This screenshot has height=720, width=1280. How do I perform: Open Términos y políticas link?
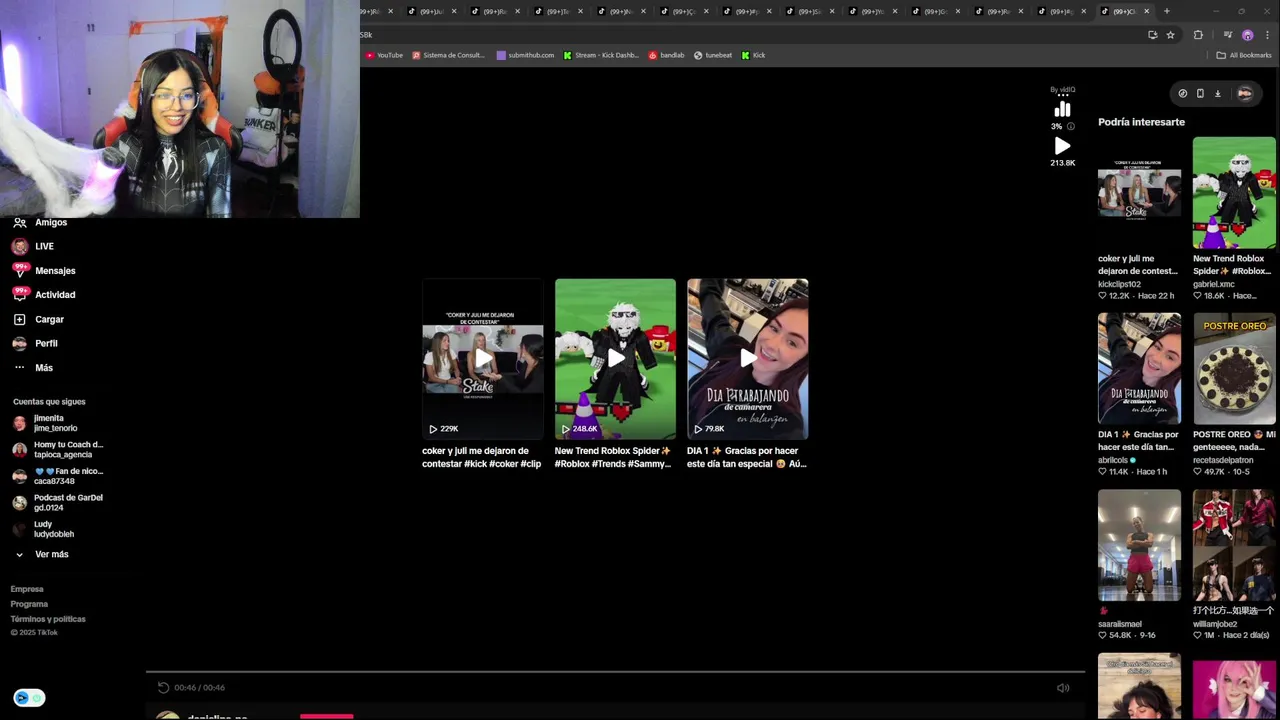pyautogui.click(x=48, y=619)
